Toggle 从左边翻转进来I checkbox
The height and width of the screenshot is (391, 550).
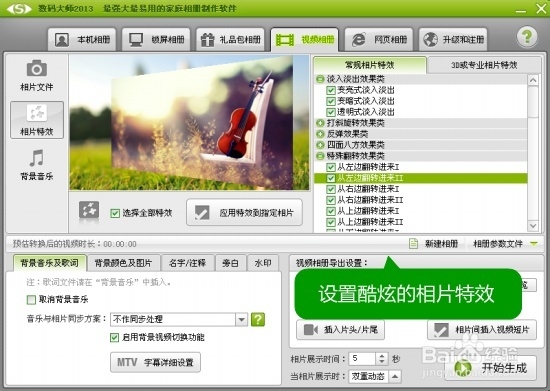point(330,167)
